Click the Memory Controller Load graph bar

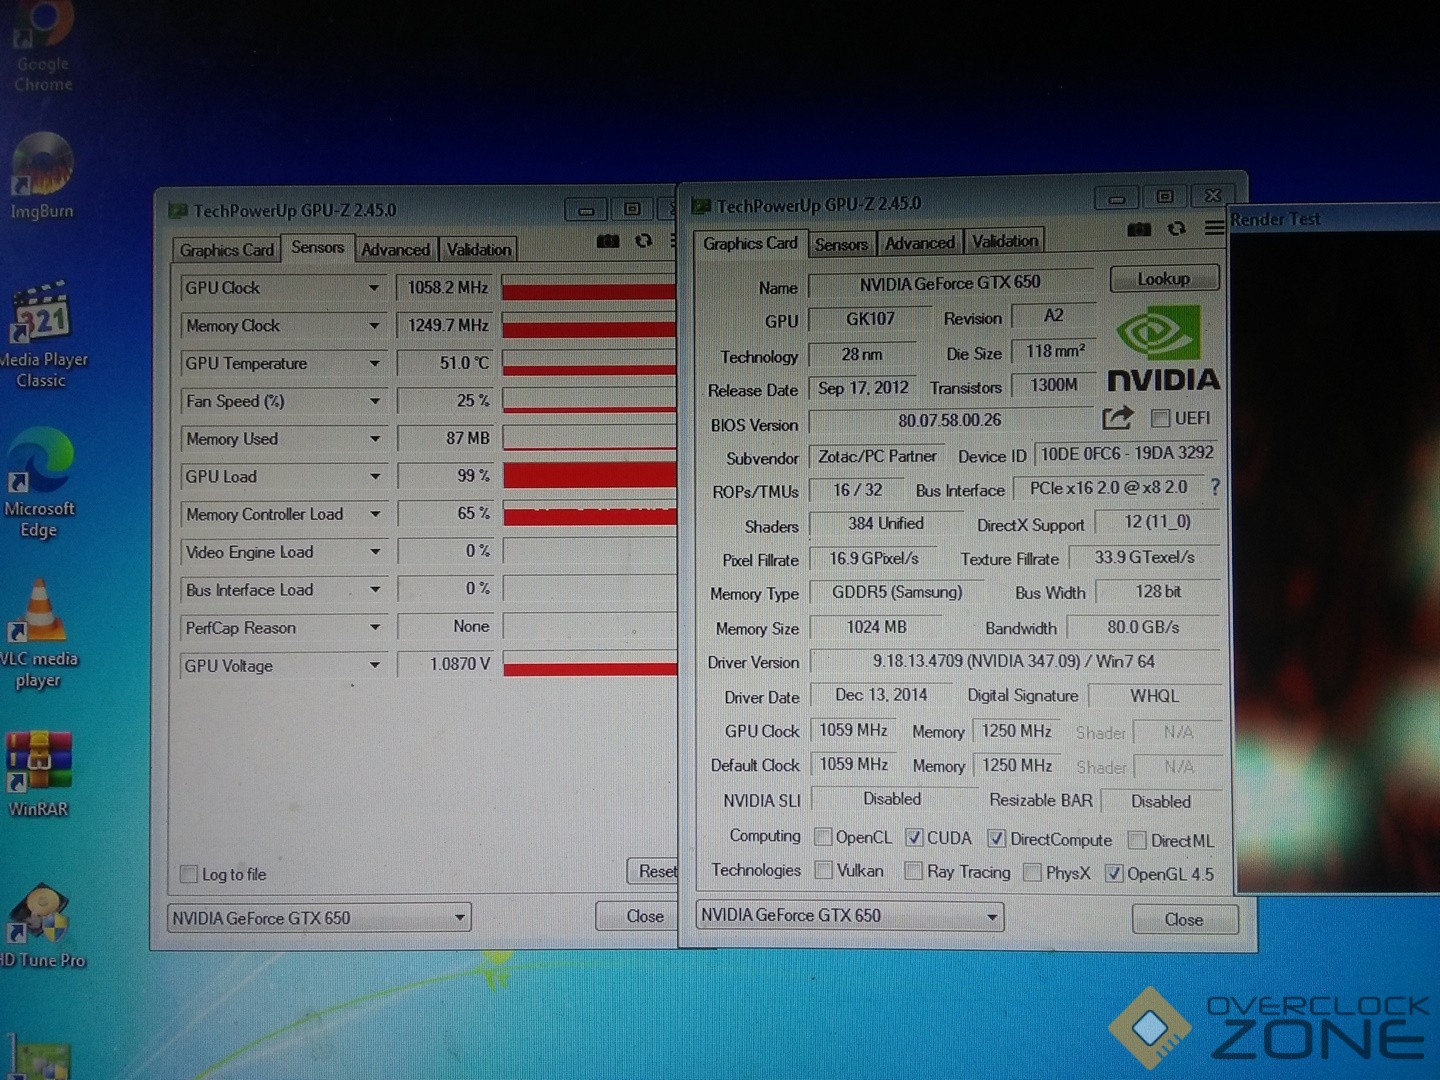[590, 514]
